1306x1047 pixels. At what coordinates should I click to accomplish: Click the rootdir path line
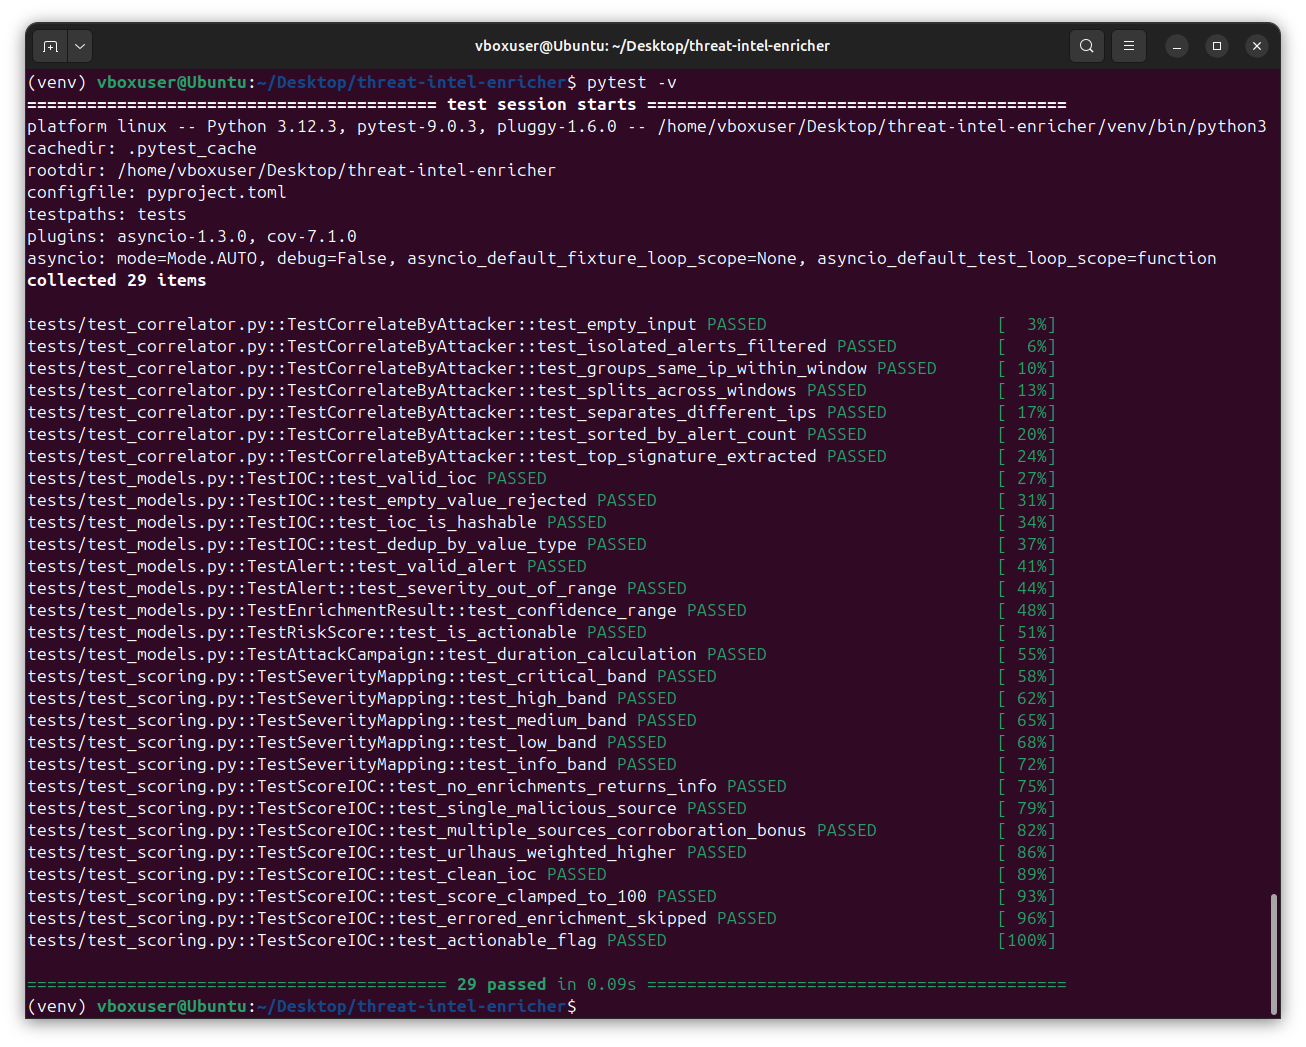[x=292, y=170]
